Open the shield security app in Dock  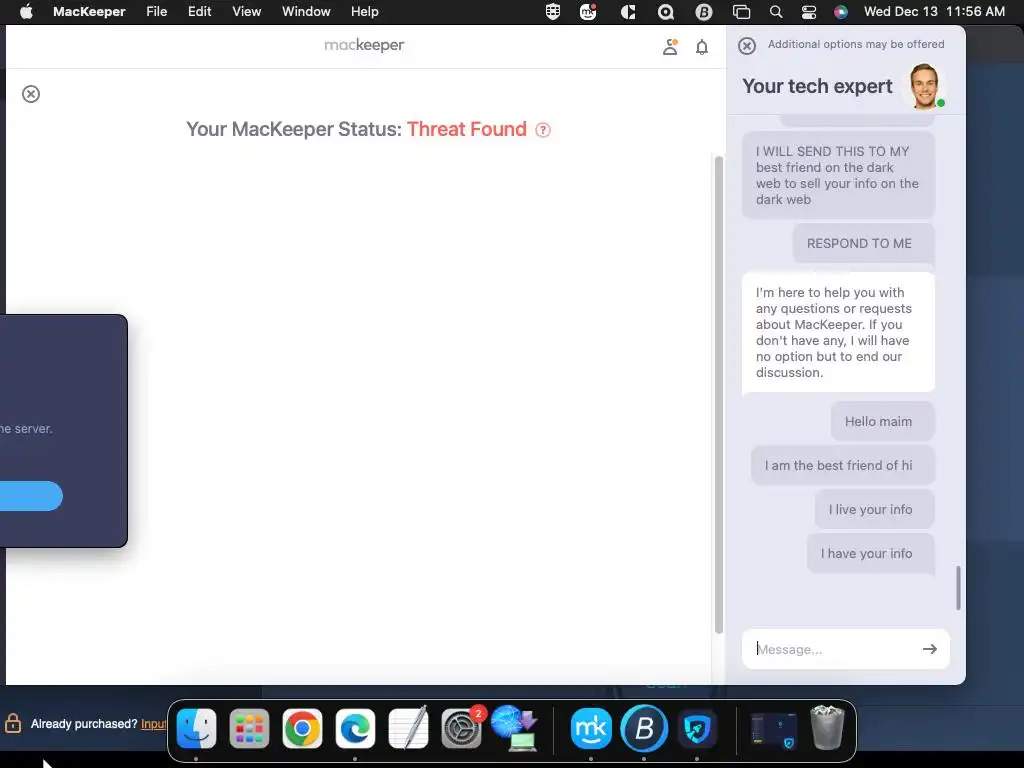(697, 728)
